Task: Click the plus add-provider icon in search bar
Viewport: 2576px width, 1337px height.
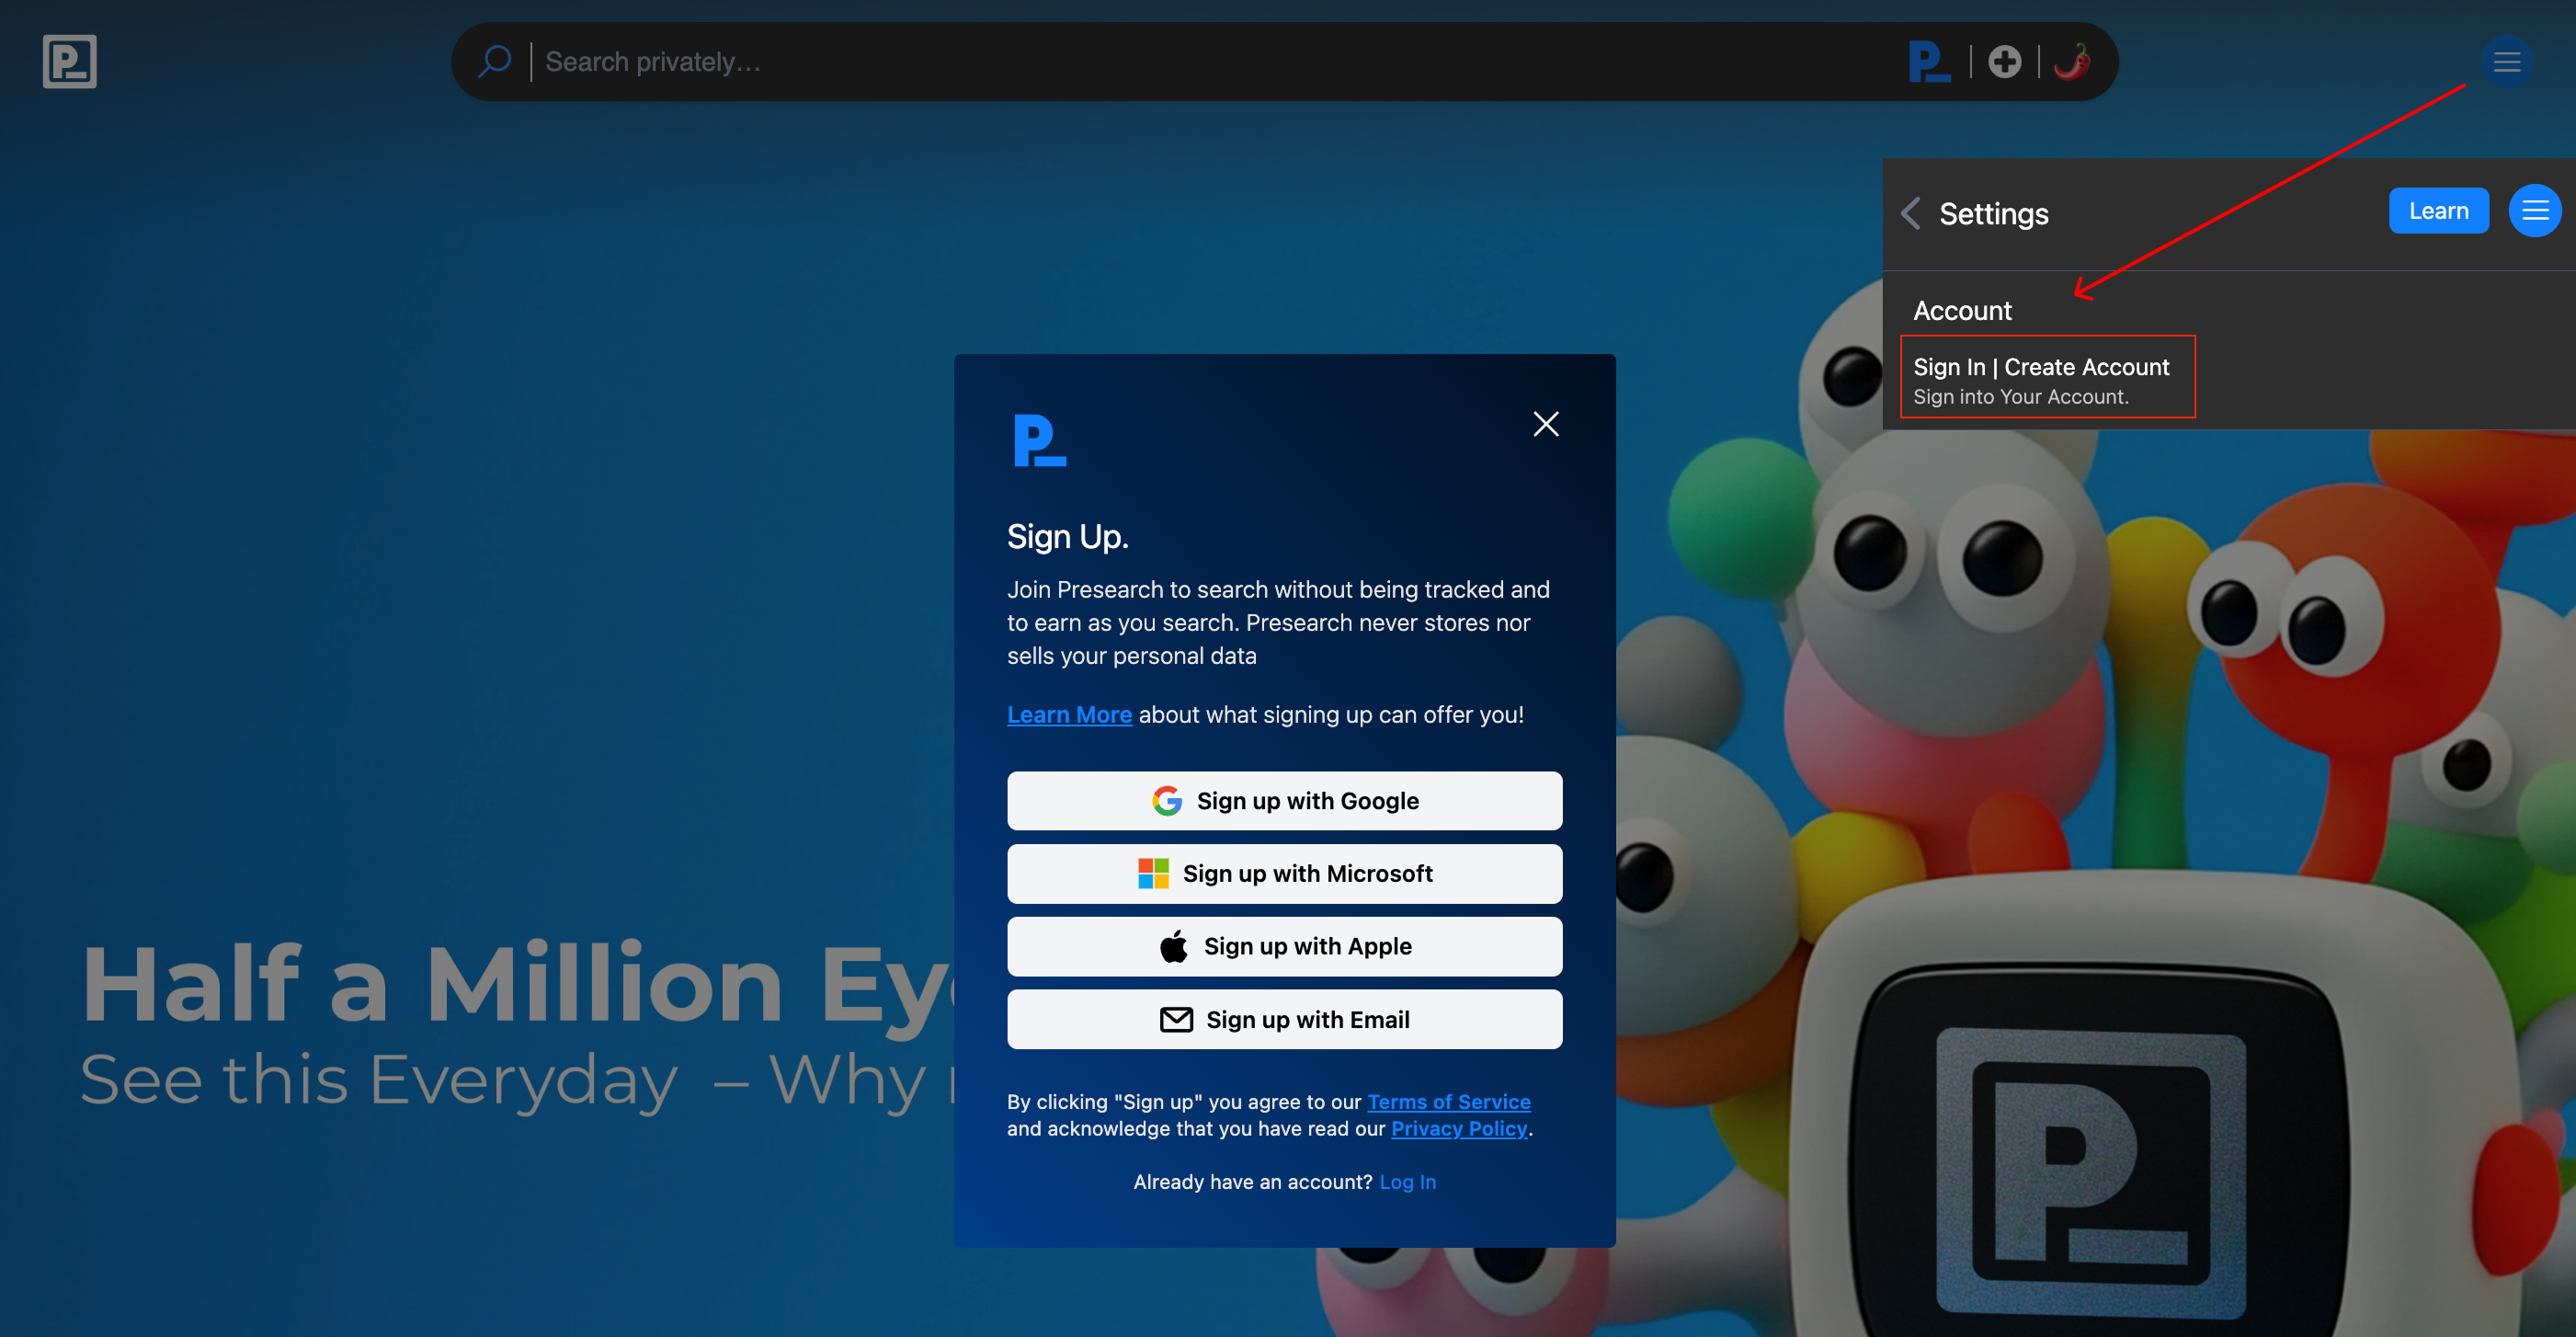Action: [2004, 62]
